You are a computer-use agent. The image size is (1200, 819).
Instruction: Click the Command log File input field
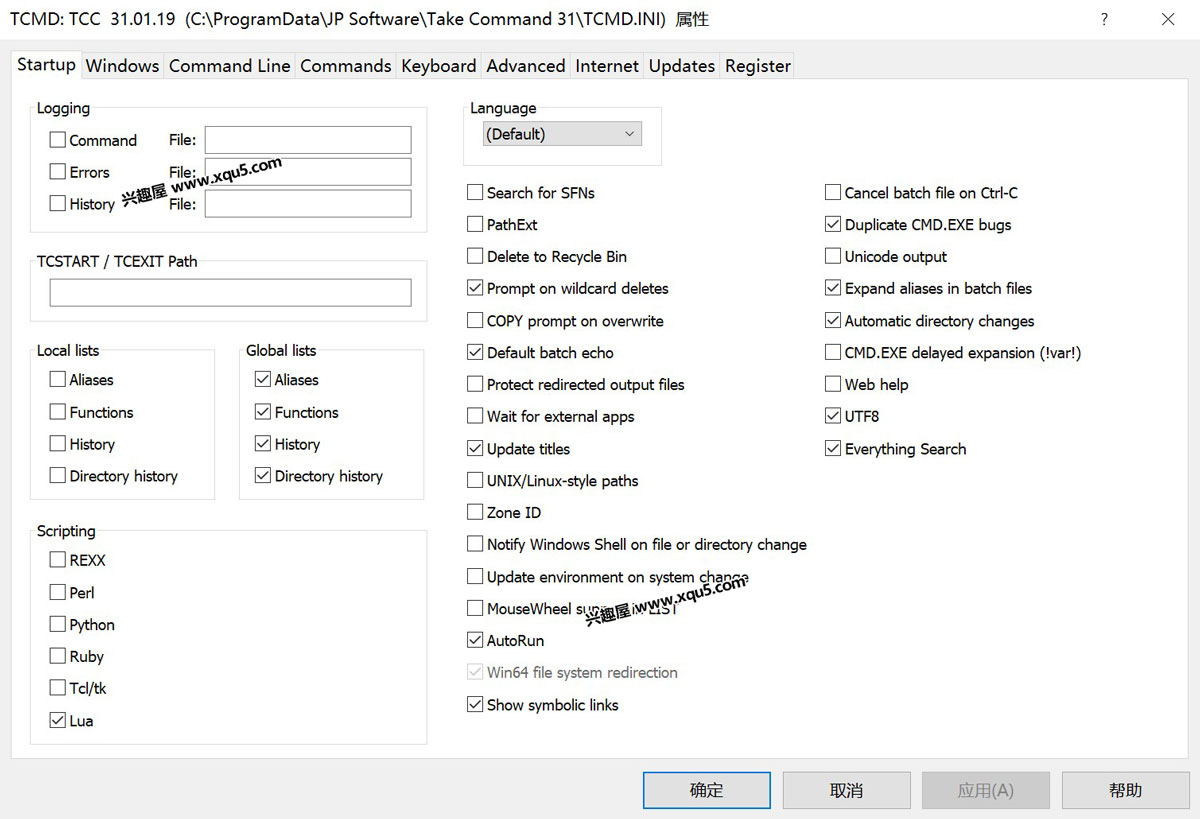[x=308, y=140]
